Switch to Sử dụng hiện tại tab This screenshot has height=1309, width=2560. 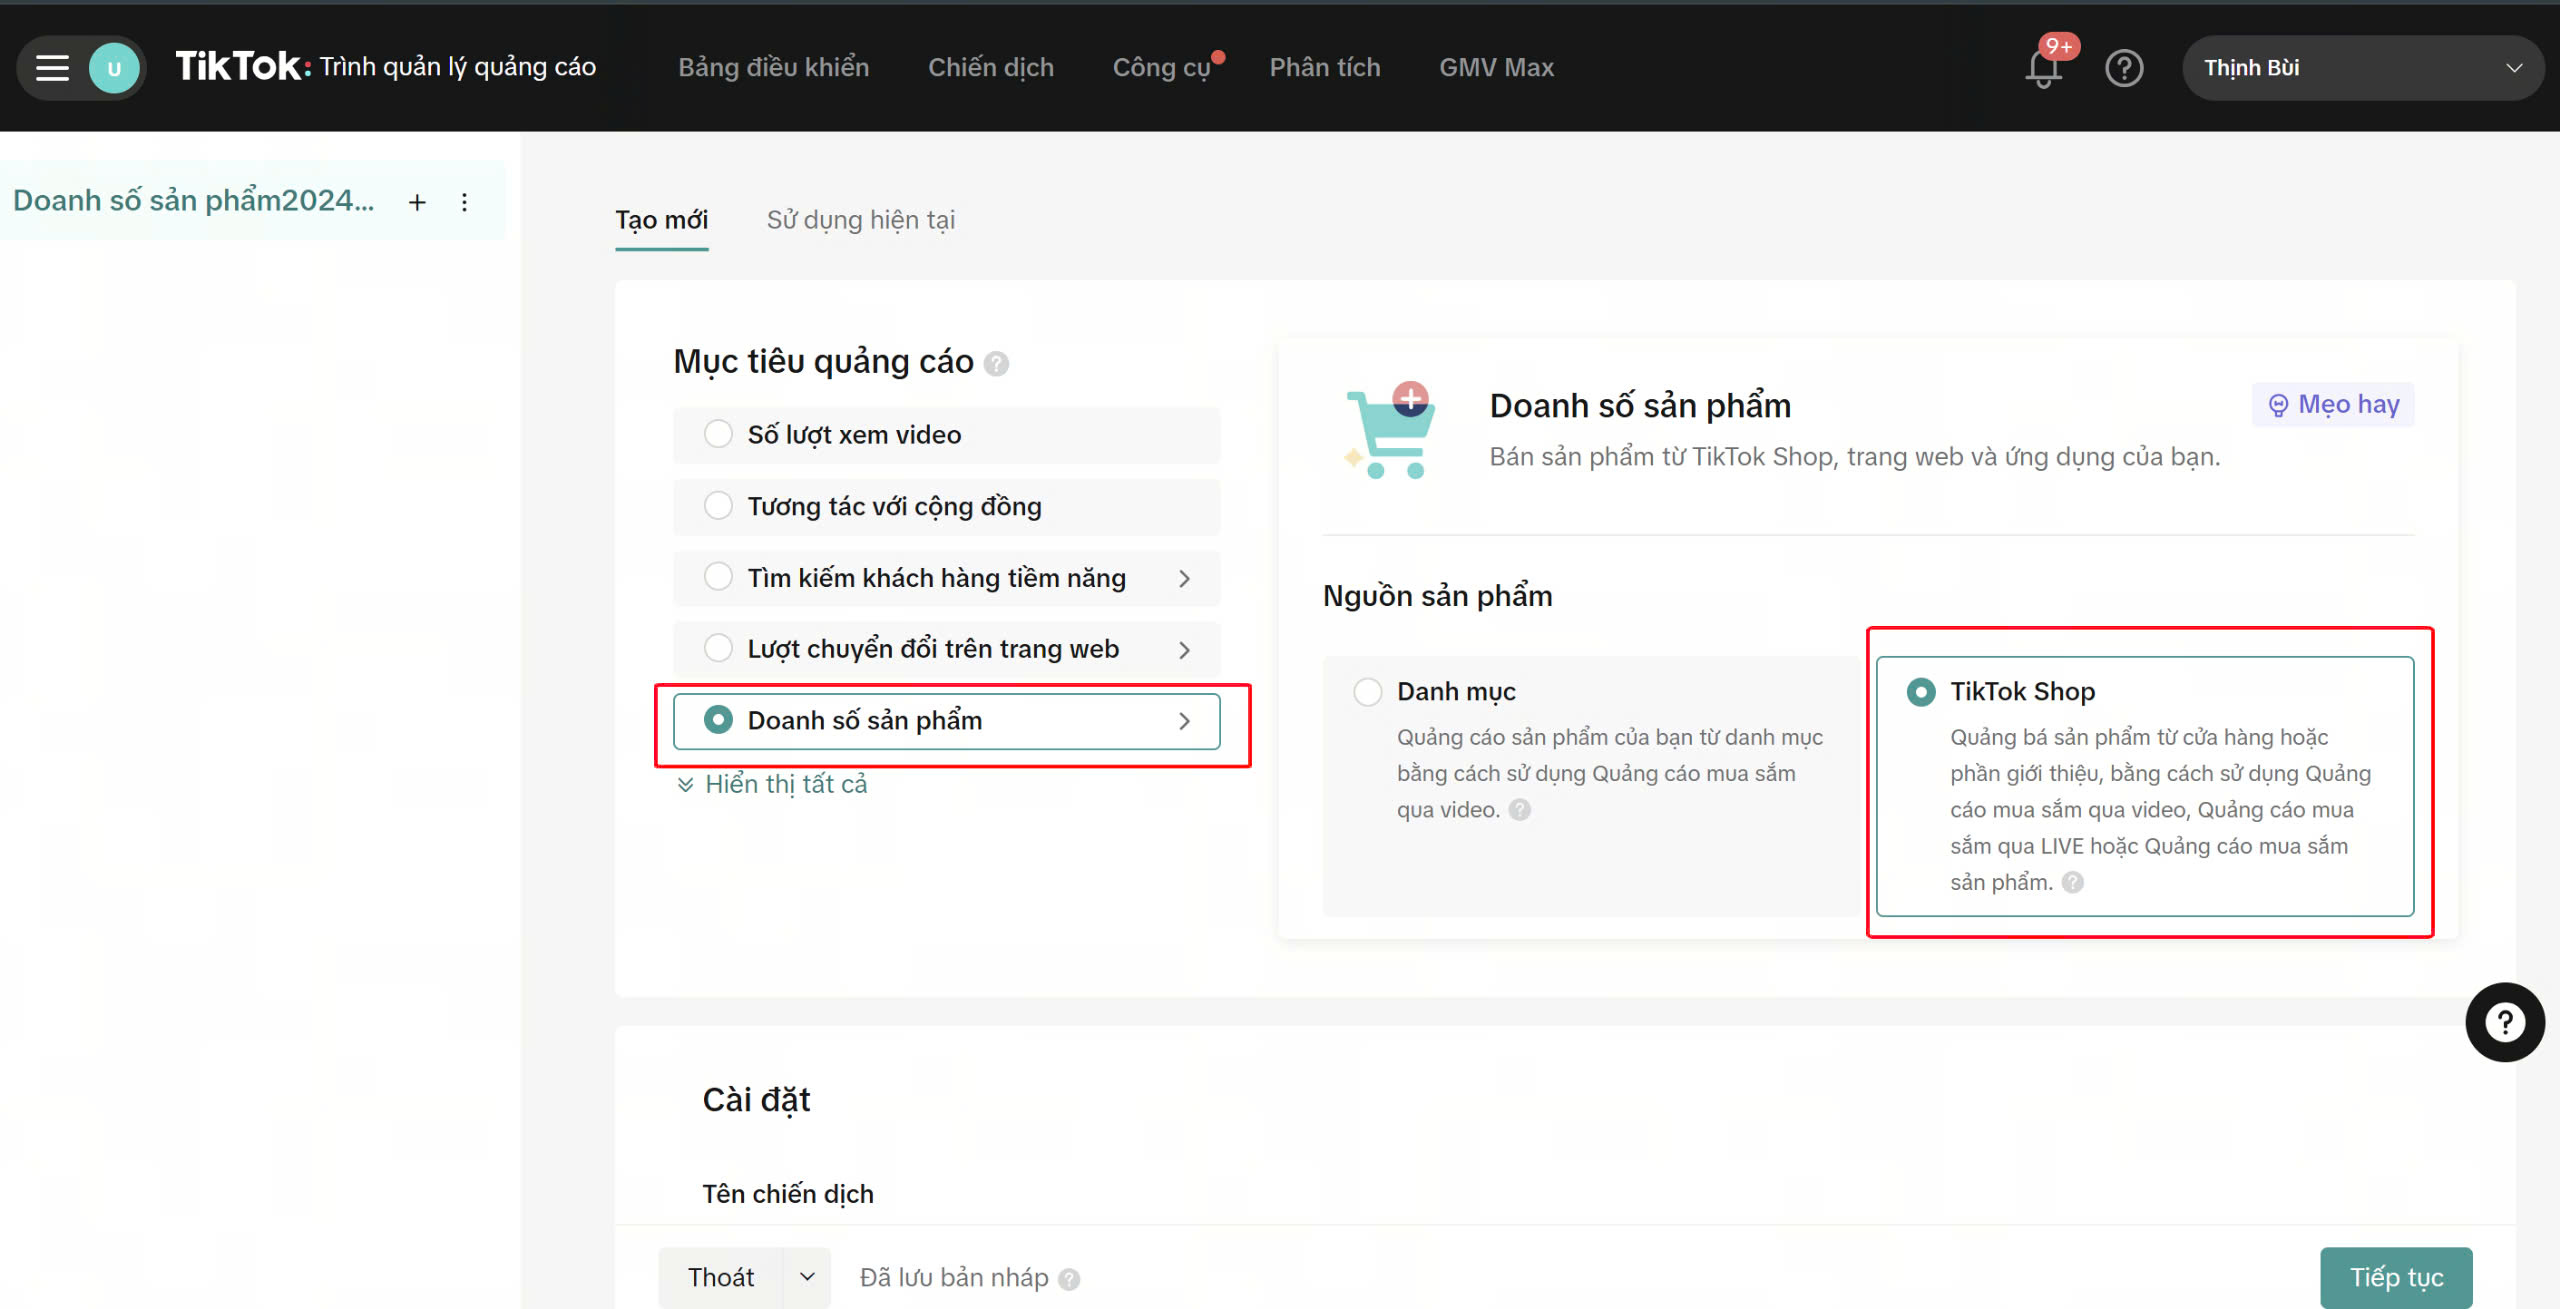tap(860, 220)
